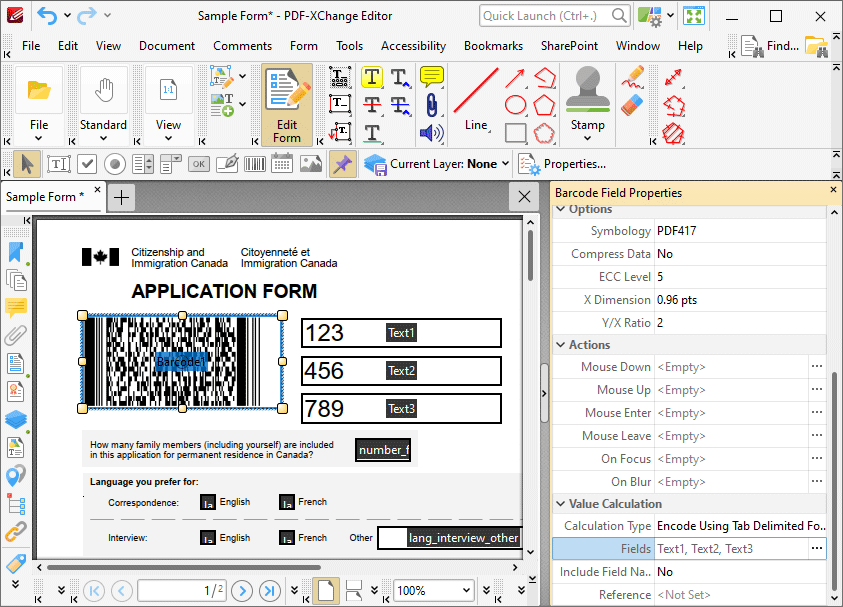Click the Redo arrow icon
Image resolution: width=843 pixels, height=607 pixels.
[87, 16]
